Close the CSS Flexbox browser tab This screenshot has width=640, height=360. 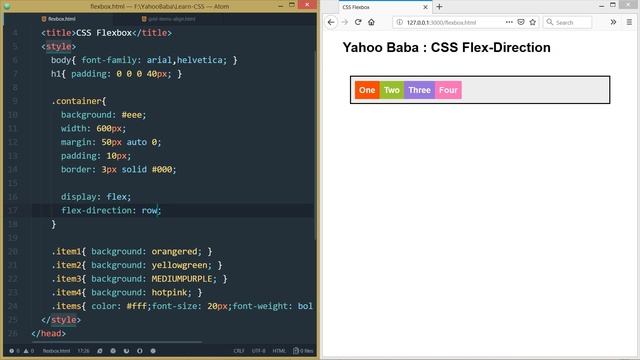click(x=425, y=7)
